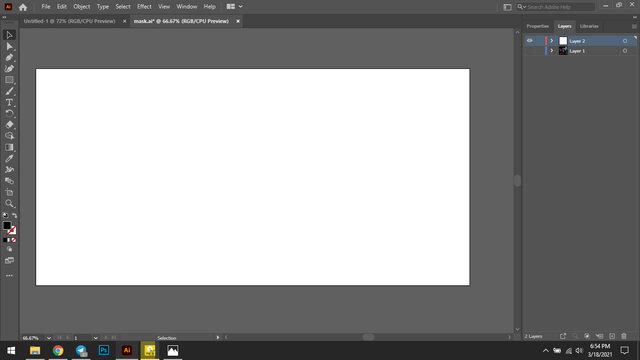Select the Curvature tool
Image resolution: width=640 pixels, height=360 pixels.
click(9, 69)
